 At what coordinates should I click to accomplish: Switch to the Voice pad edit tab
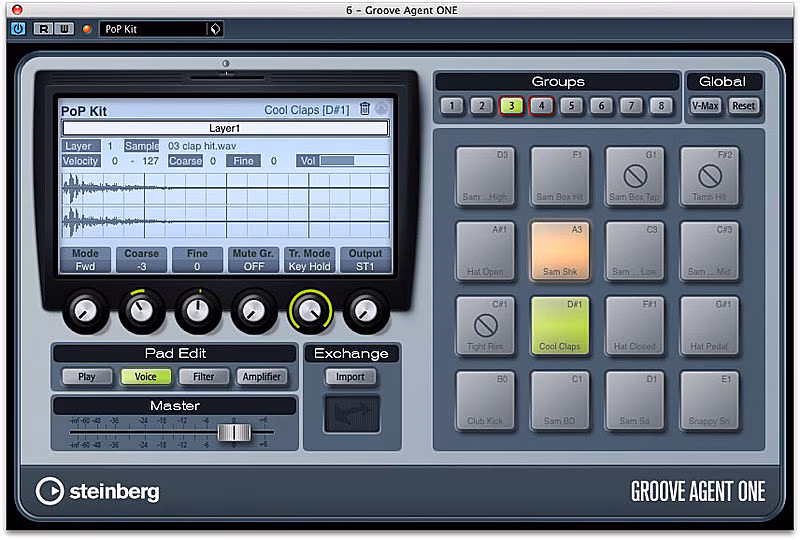pyautogui.click(x=145, y=377)
